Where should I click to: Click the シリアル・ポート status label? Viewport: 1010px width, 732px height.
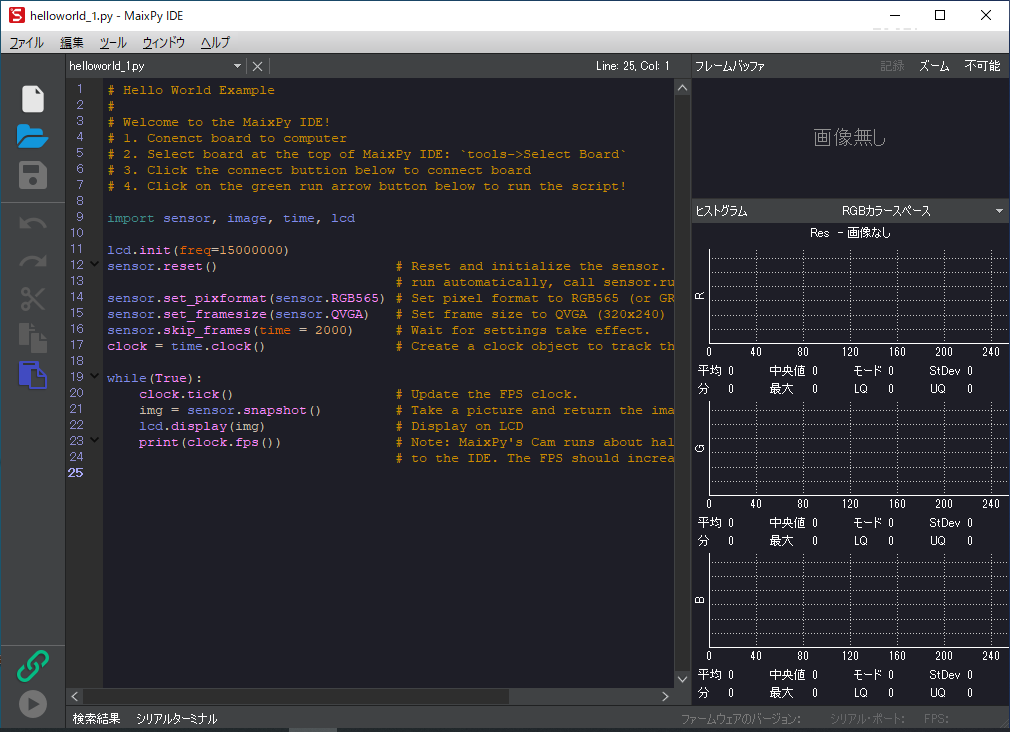[867, 718]
